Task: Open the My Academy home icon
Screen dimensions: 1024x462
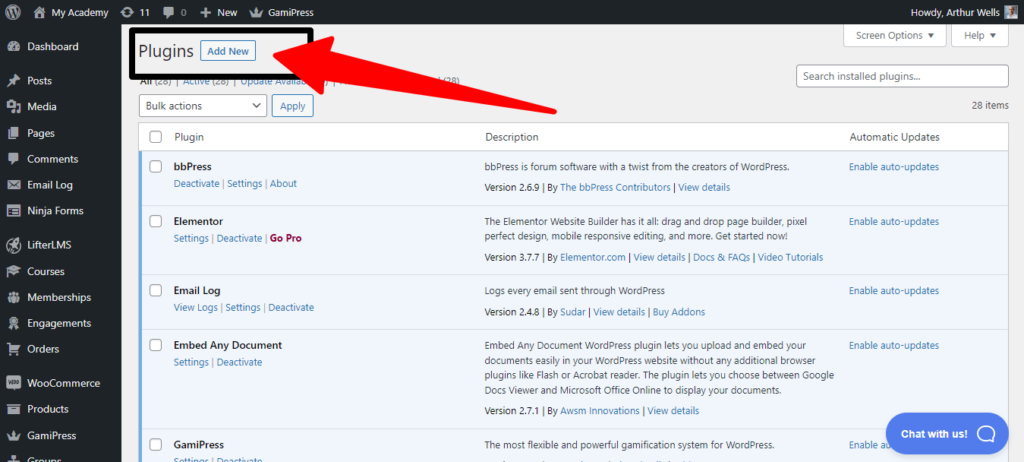Action: pyautogui.click(x=40, y=12)
